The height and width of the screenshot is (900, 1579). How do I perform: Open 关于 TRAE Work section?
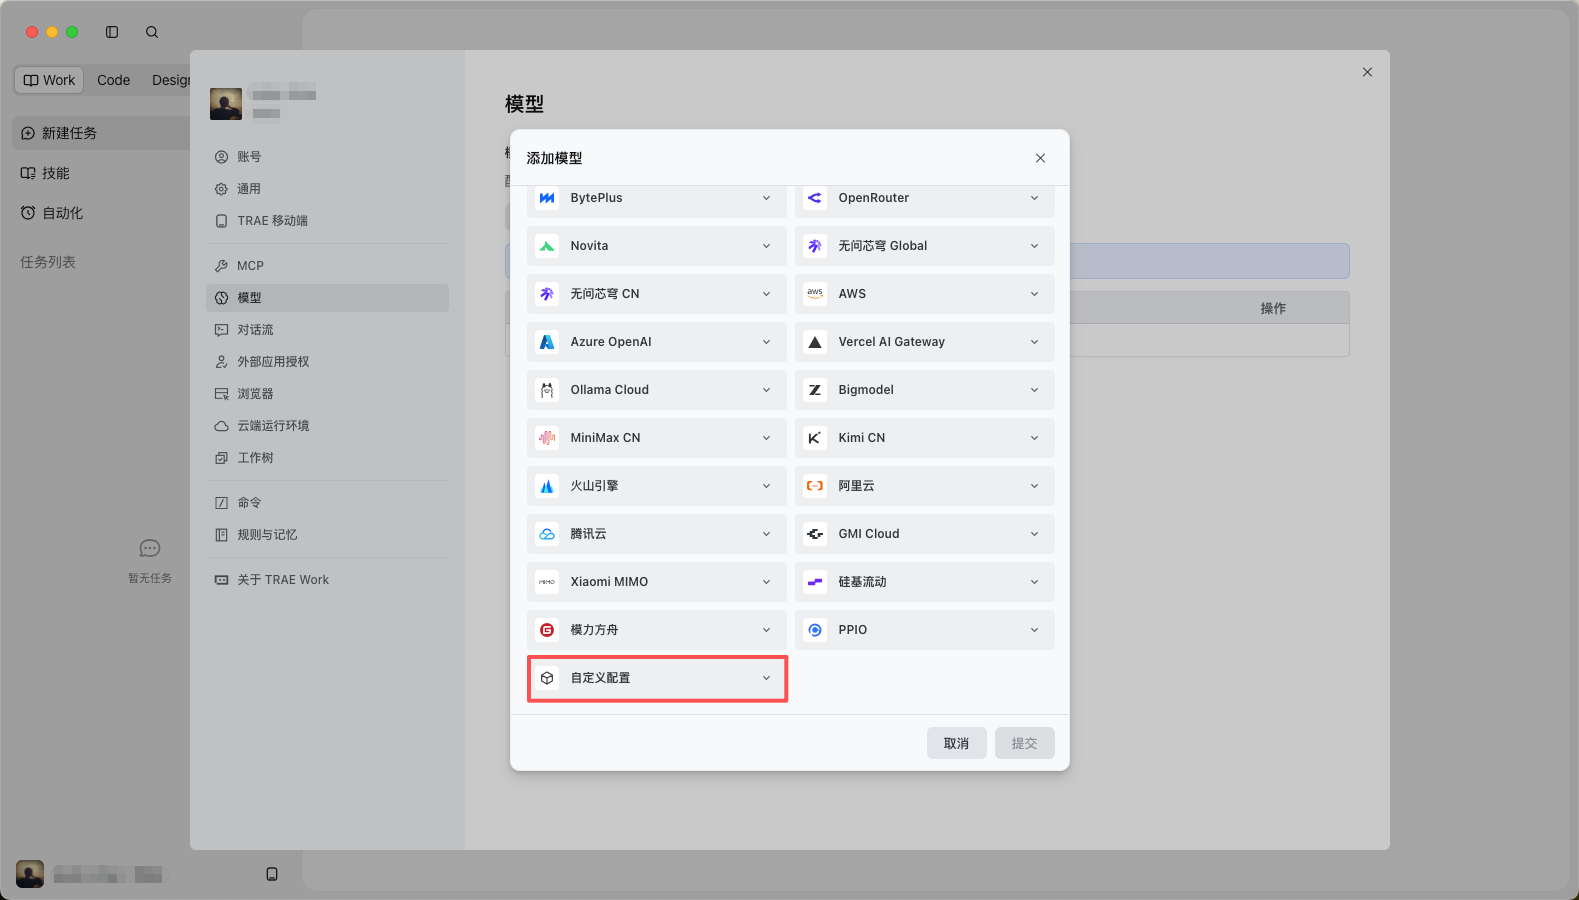327,580
